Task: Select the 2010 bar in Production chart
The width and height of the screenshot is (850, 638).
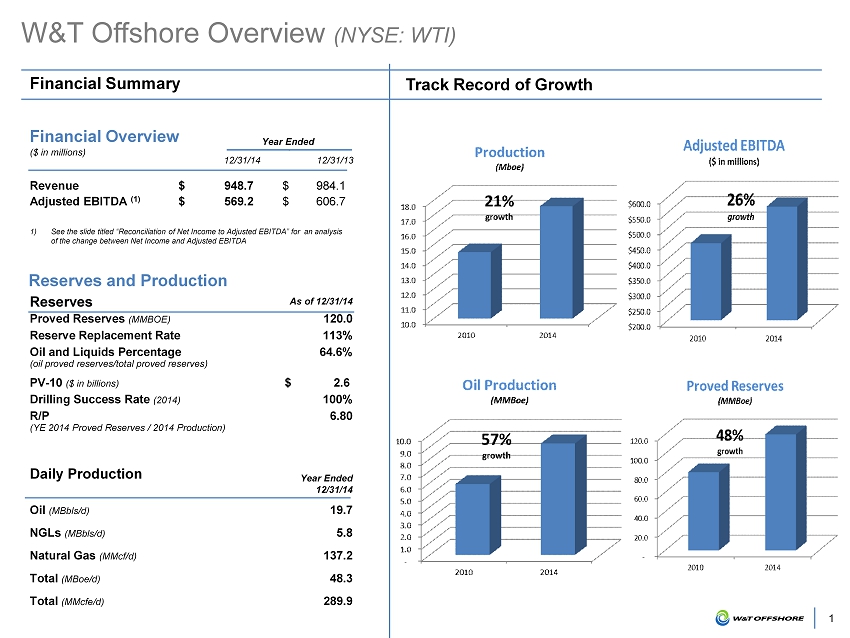Action: (475, 285)
